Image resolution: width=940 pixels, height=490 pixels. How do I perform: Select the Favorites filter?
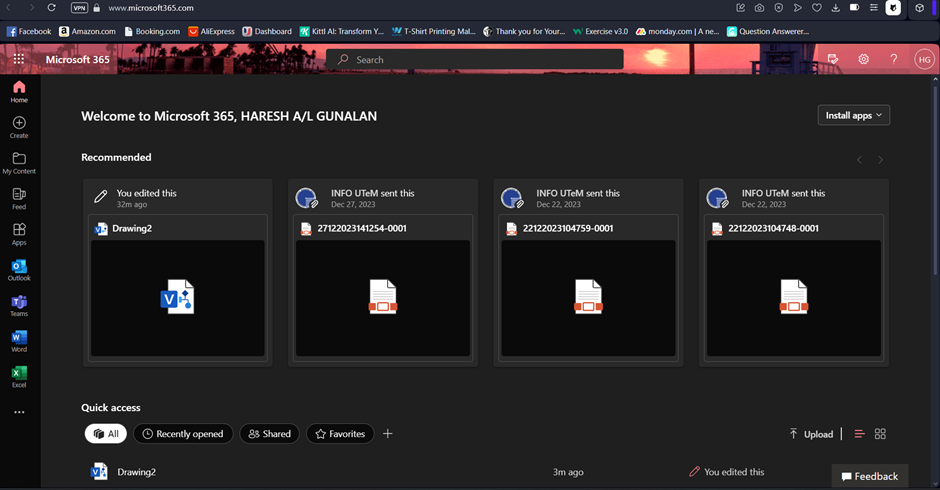(340, 434)
